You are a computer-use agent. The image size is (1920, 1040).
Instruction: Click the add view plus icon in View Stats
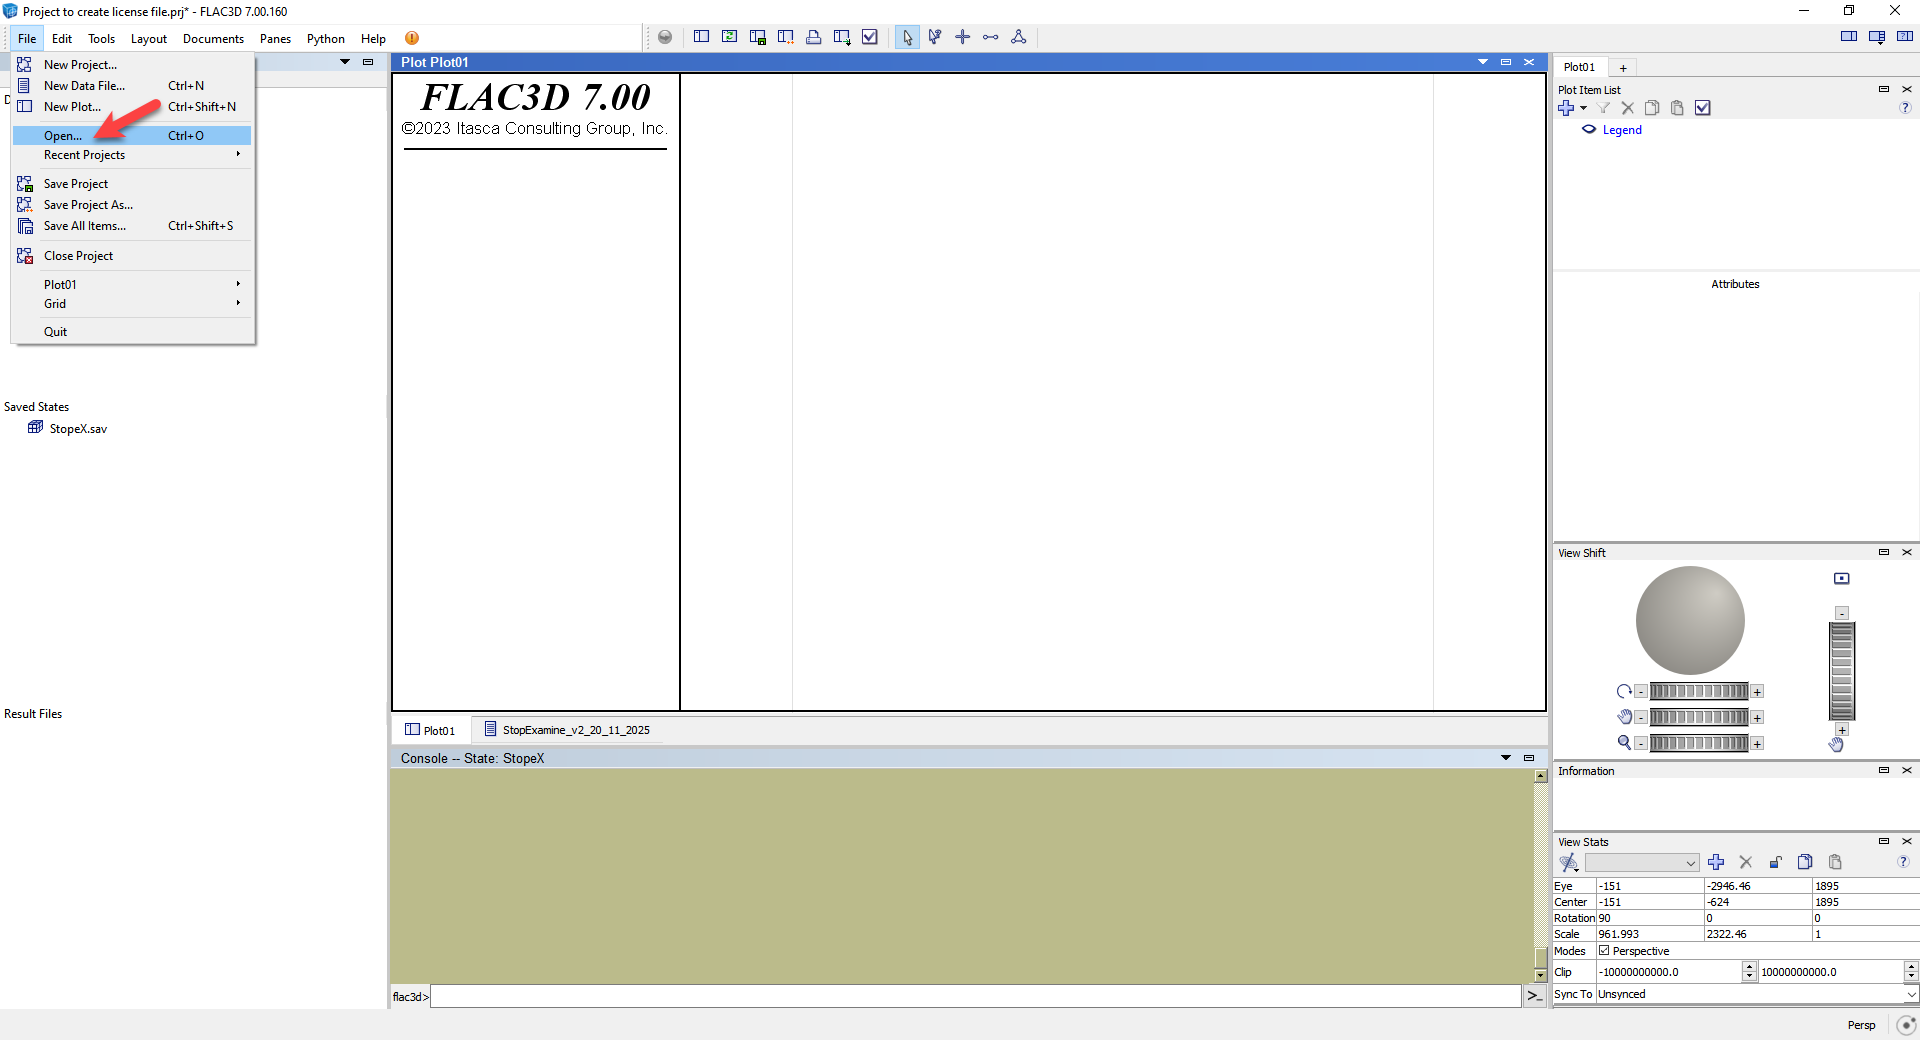[x=1716, y=862]
